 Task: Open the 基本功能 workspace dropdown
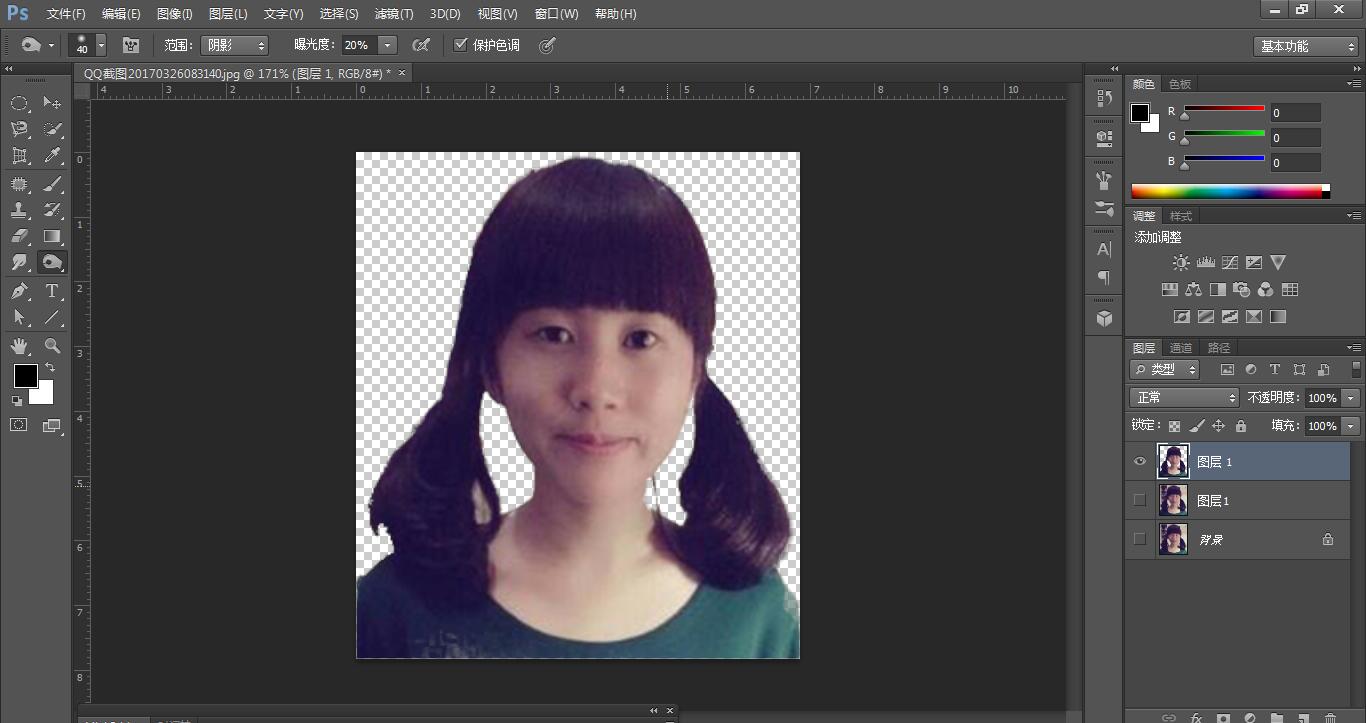1305,45
